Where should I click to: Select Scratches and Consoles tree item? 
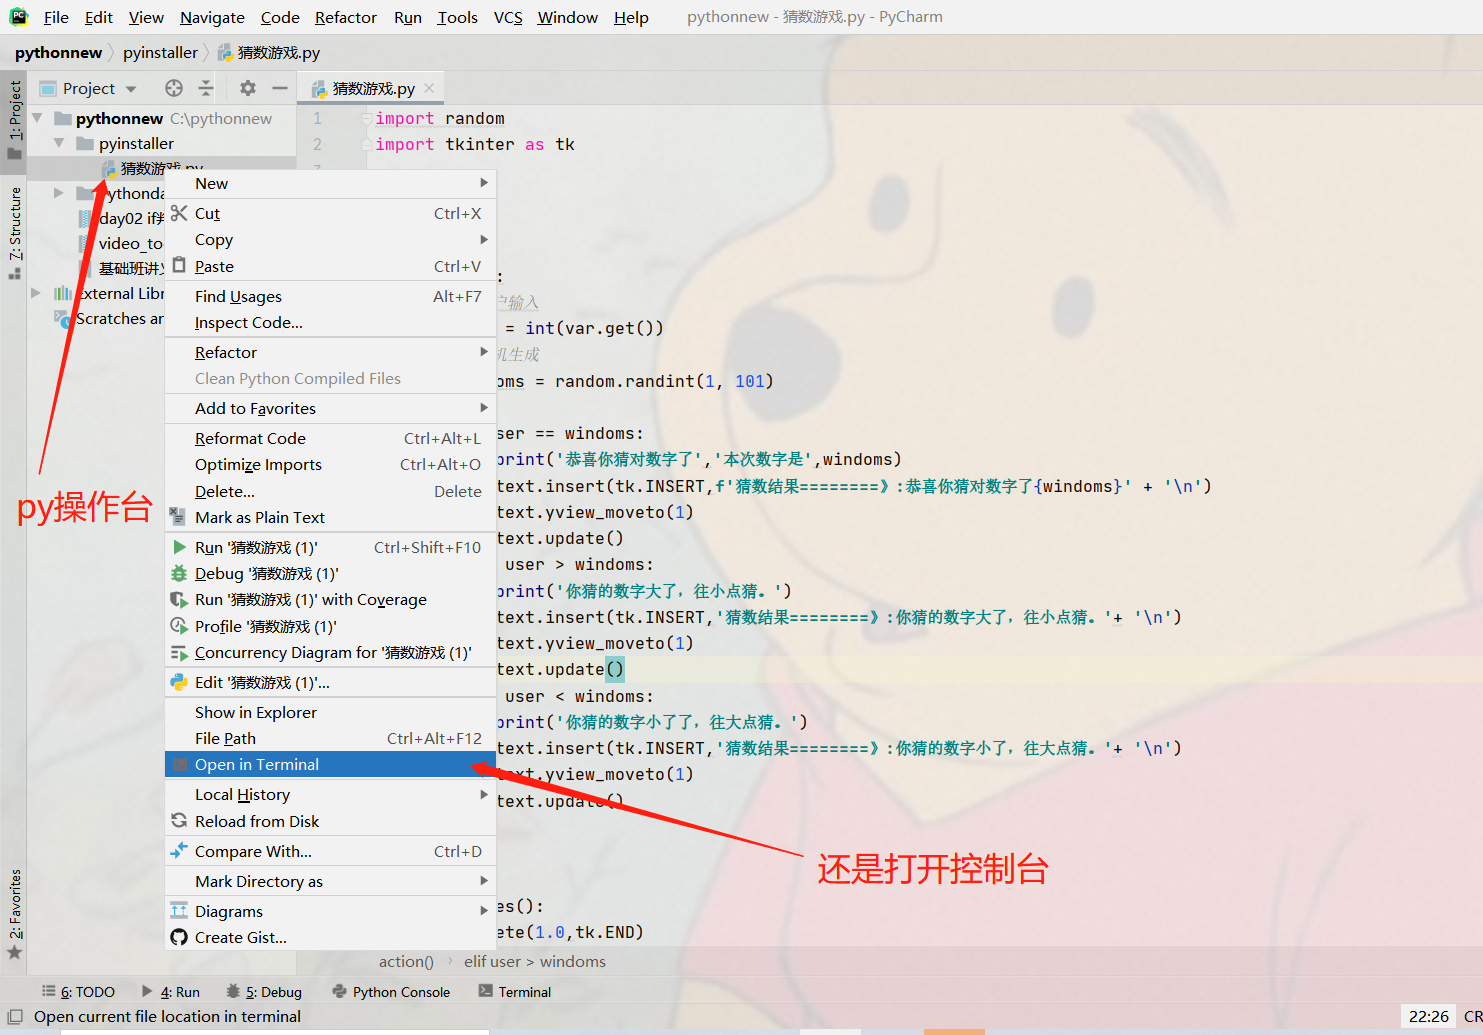(109, 318)
